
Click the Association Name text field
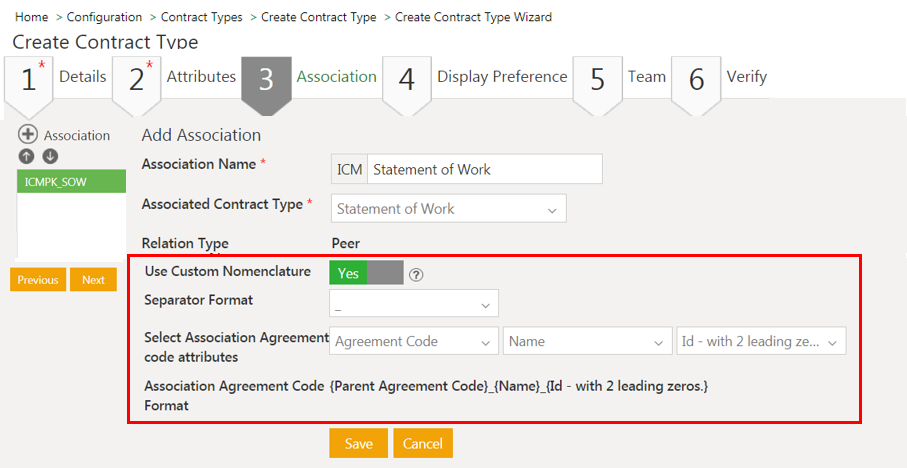(x=484, y=170)
